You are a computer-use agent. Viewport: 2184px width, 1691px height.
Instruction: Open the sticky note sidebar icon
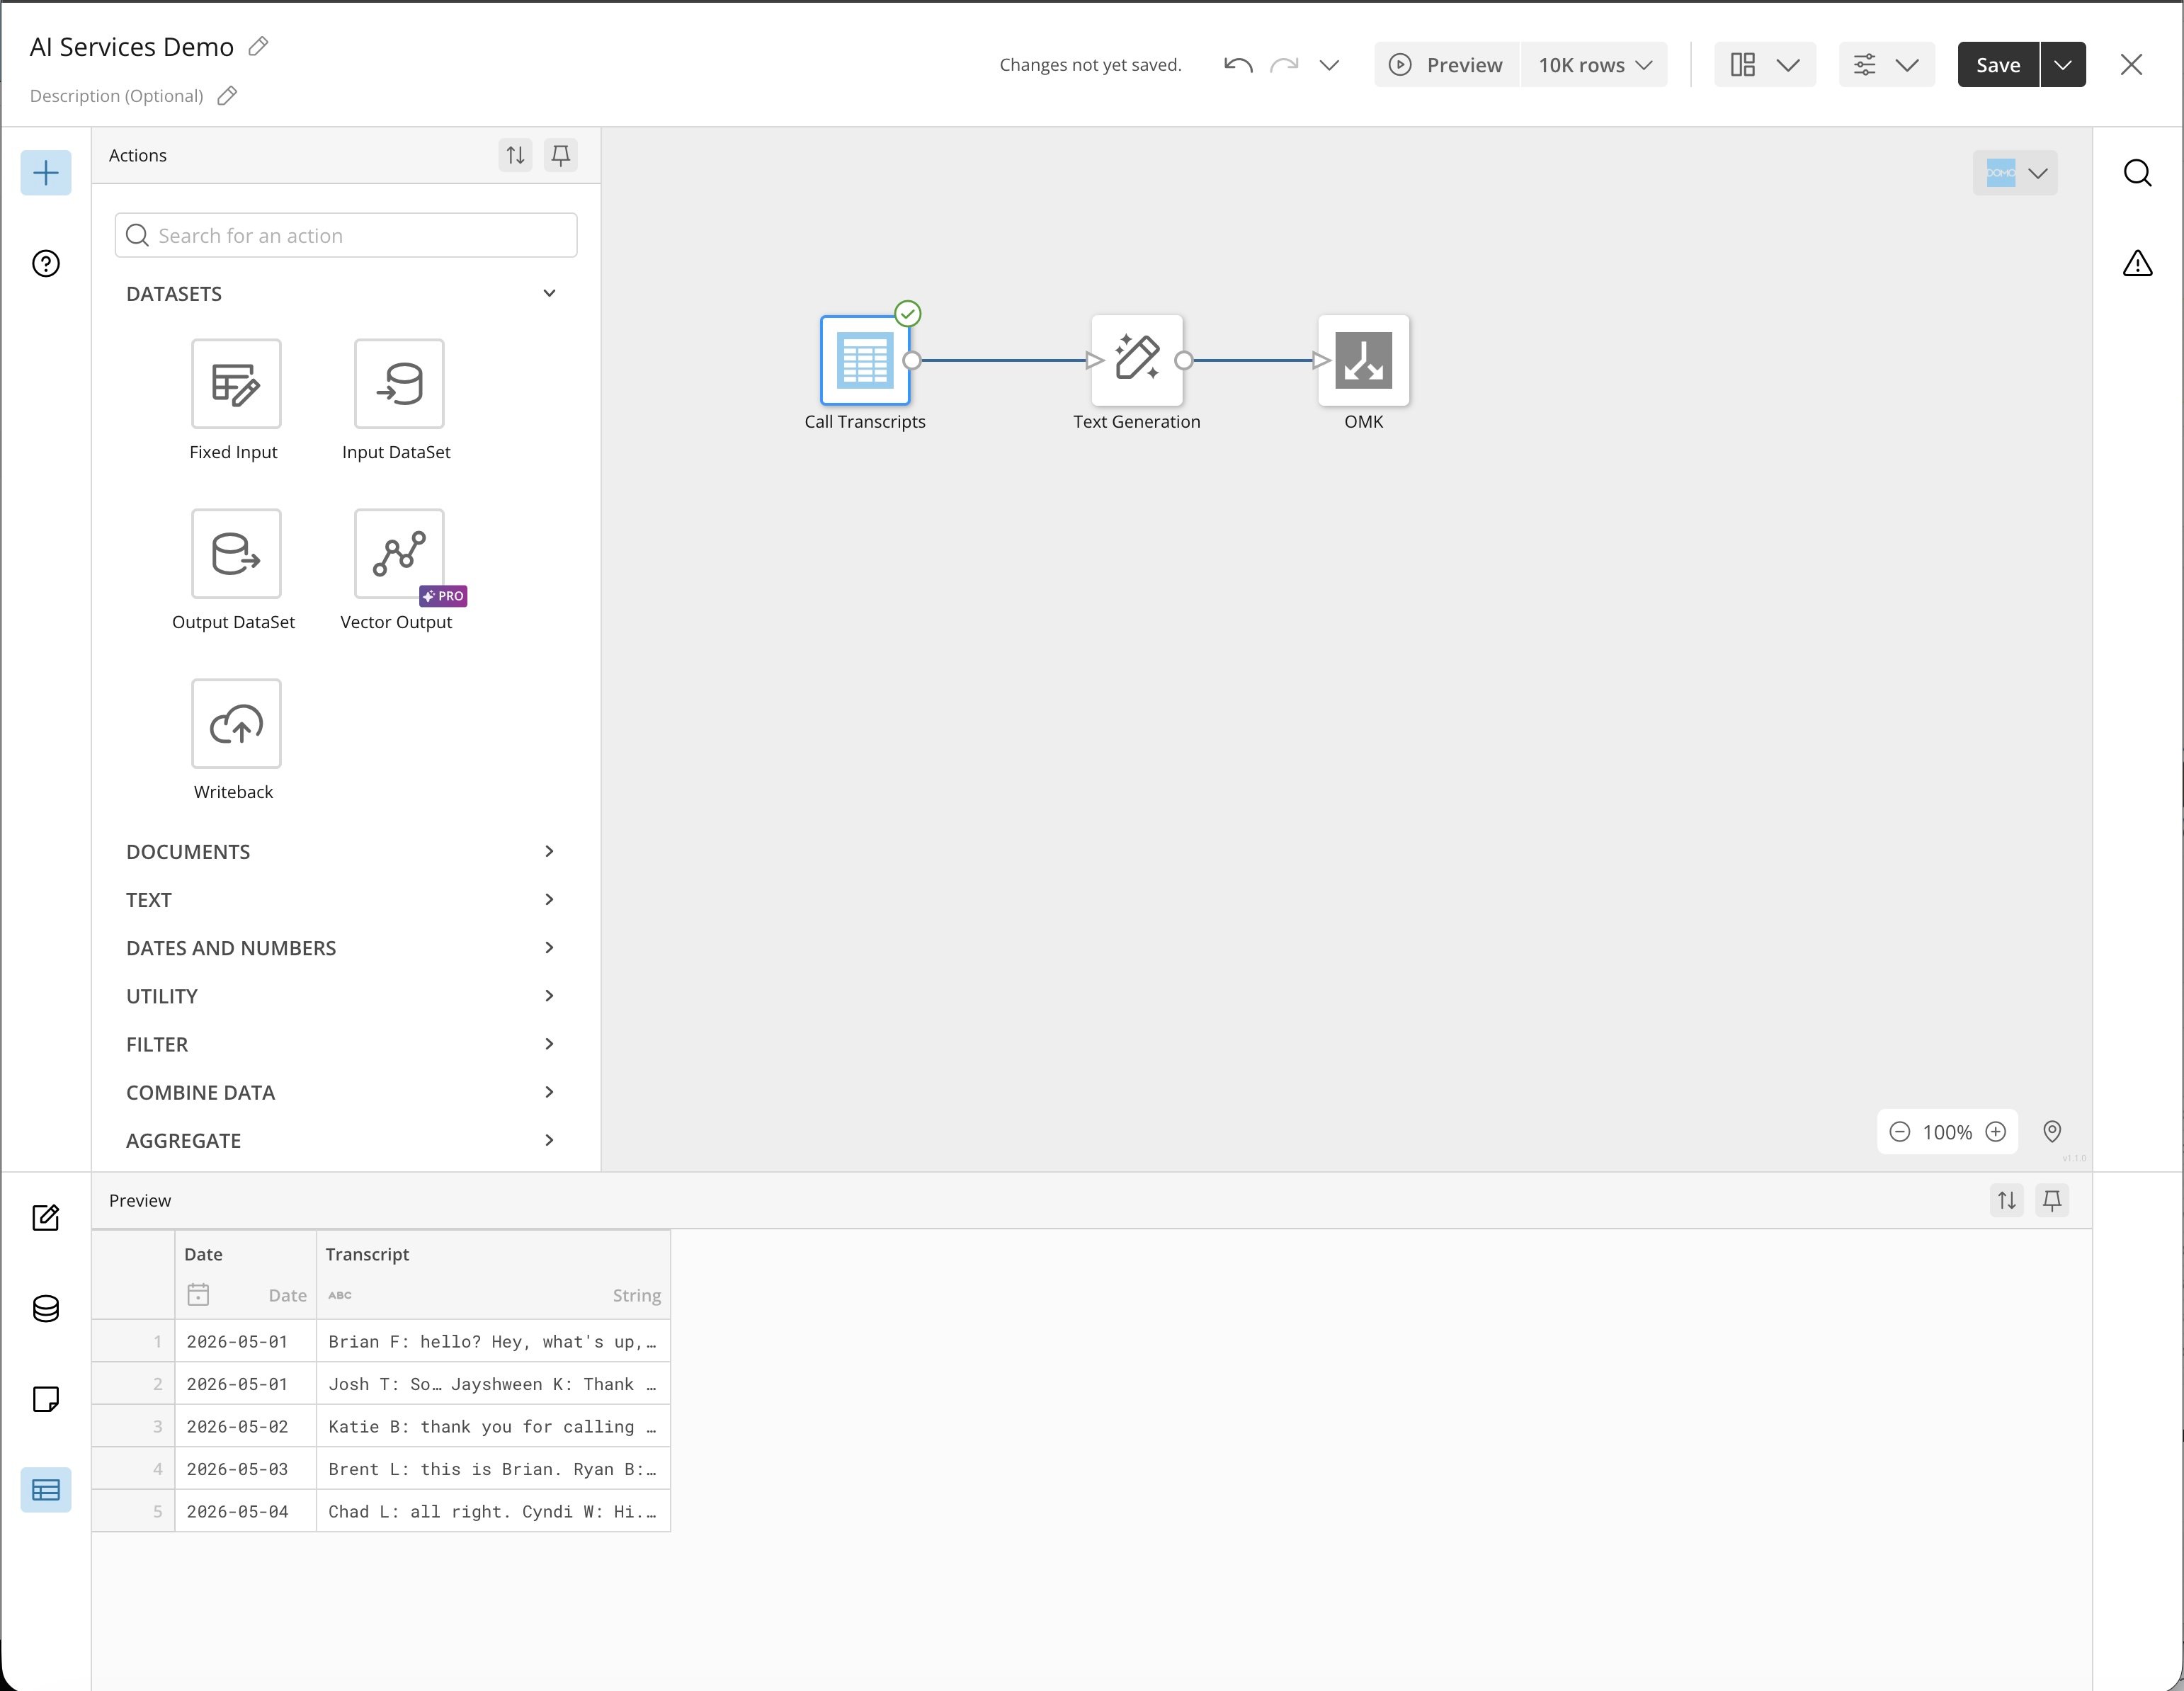point(46,1399)
